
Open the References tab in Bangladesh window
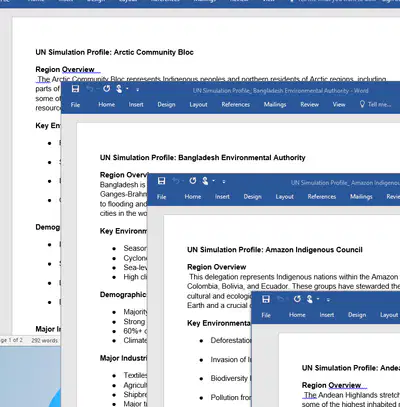[236, 105]
